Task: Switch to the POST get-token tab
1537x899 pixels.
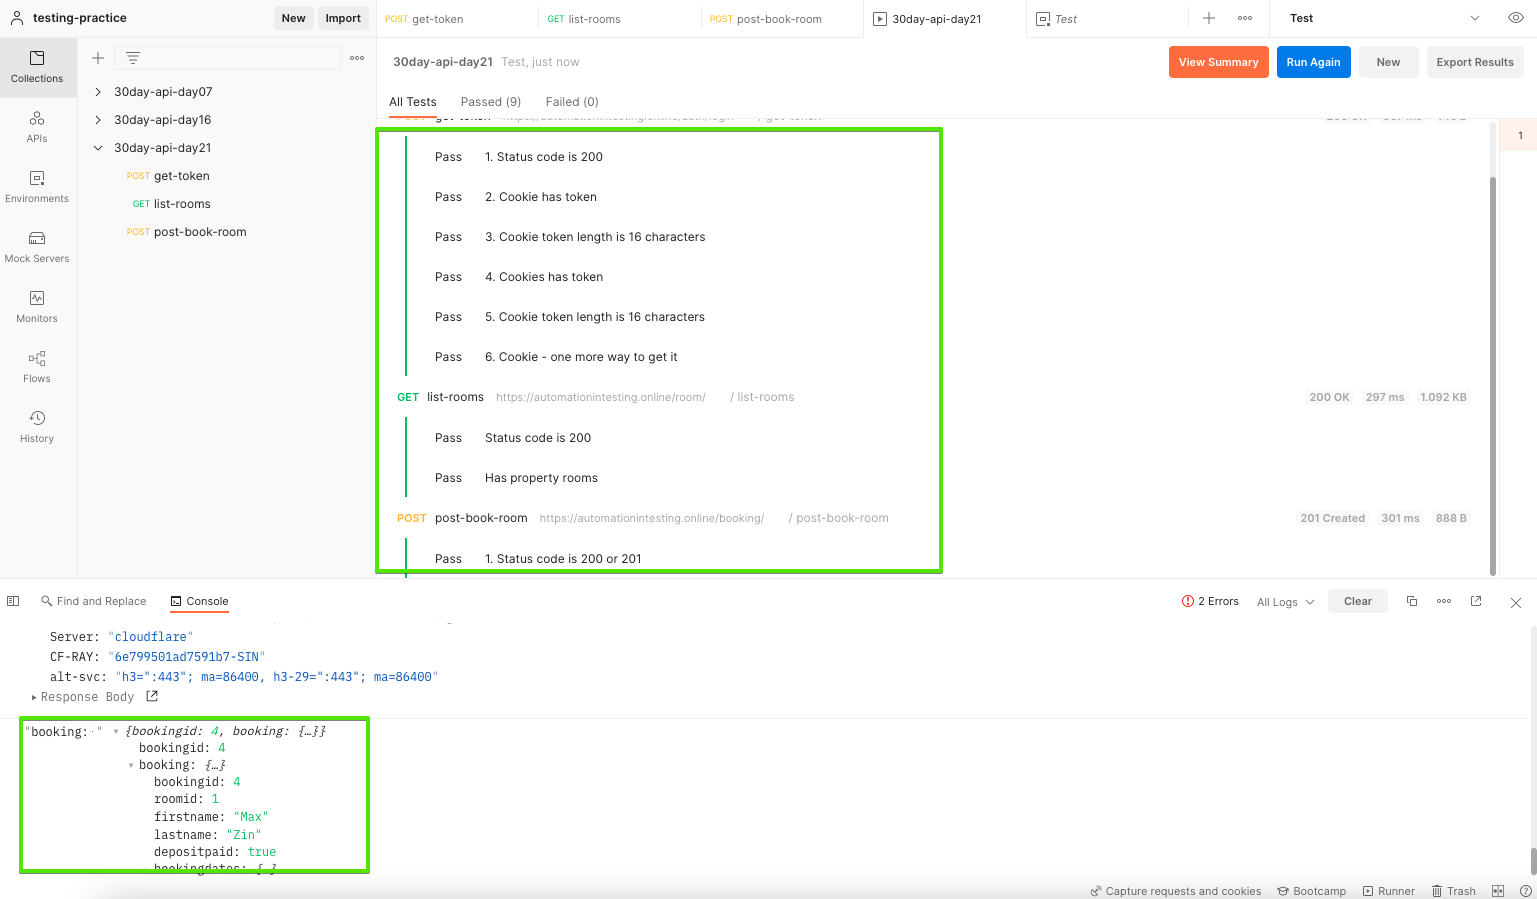Action: click(x=458, y=18)
